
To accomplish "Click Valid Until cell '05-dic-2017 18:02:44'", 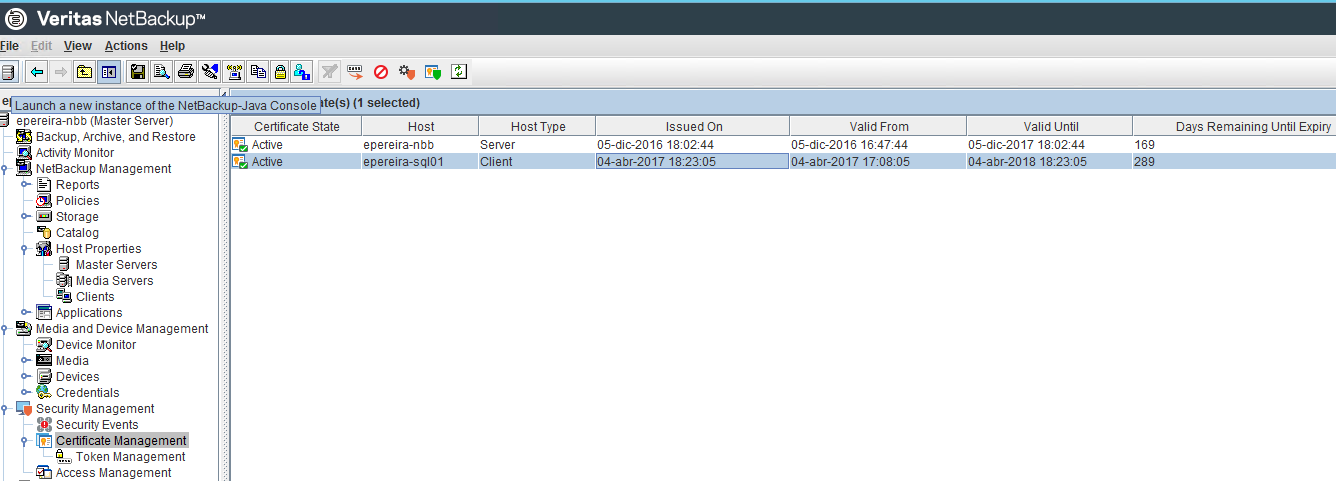I will coord(1049,145).
